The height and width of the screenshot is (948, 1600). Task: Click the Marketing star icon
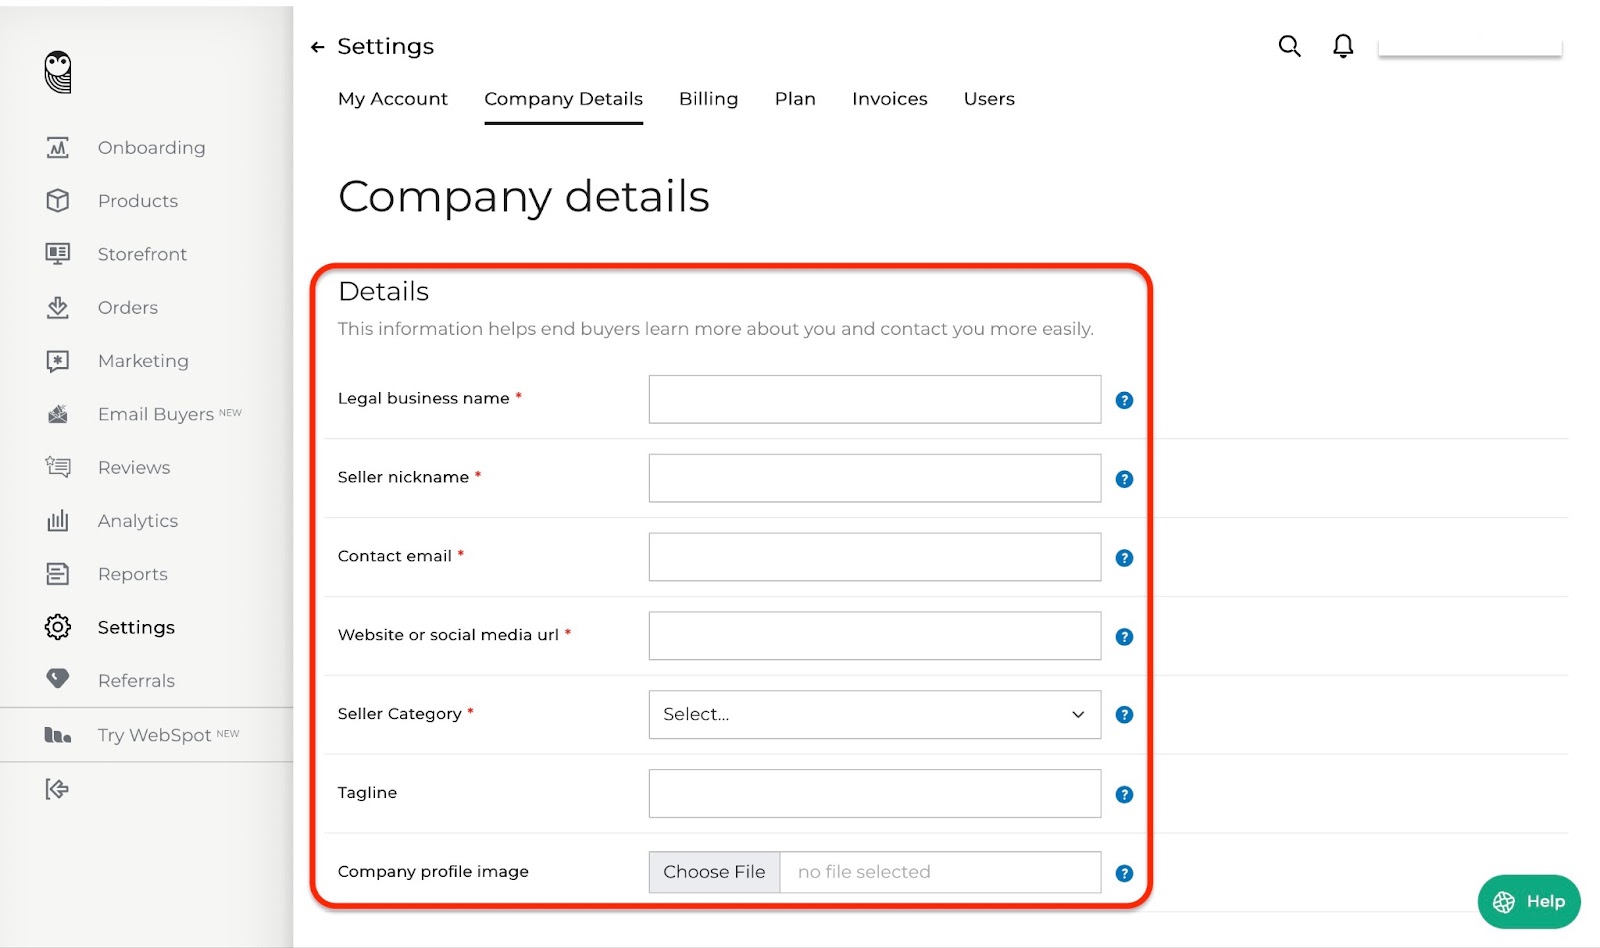(58, 361)
